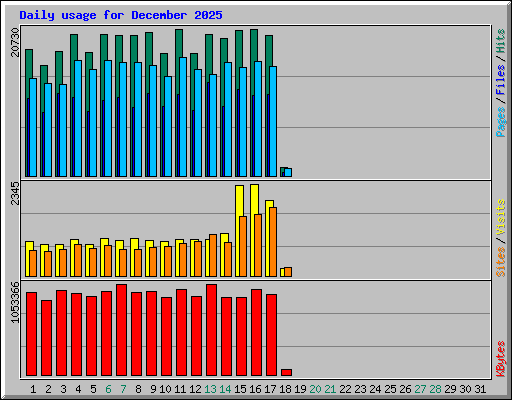Click day 31 on the x-axis
The image size is (512, 400).
[x=480, y=389]
